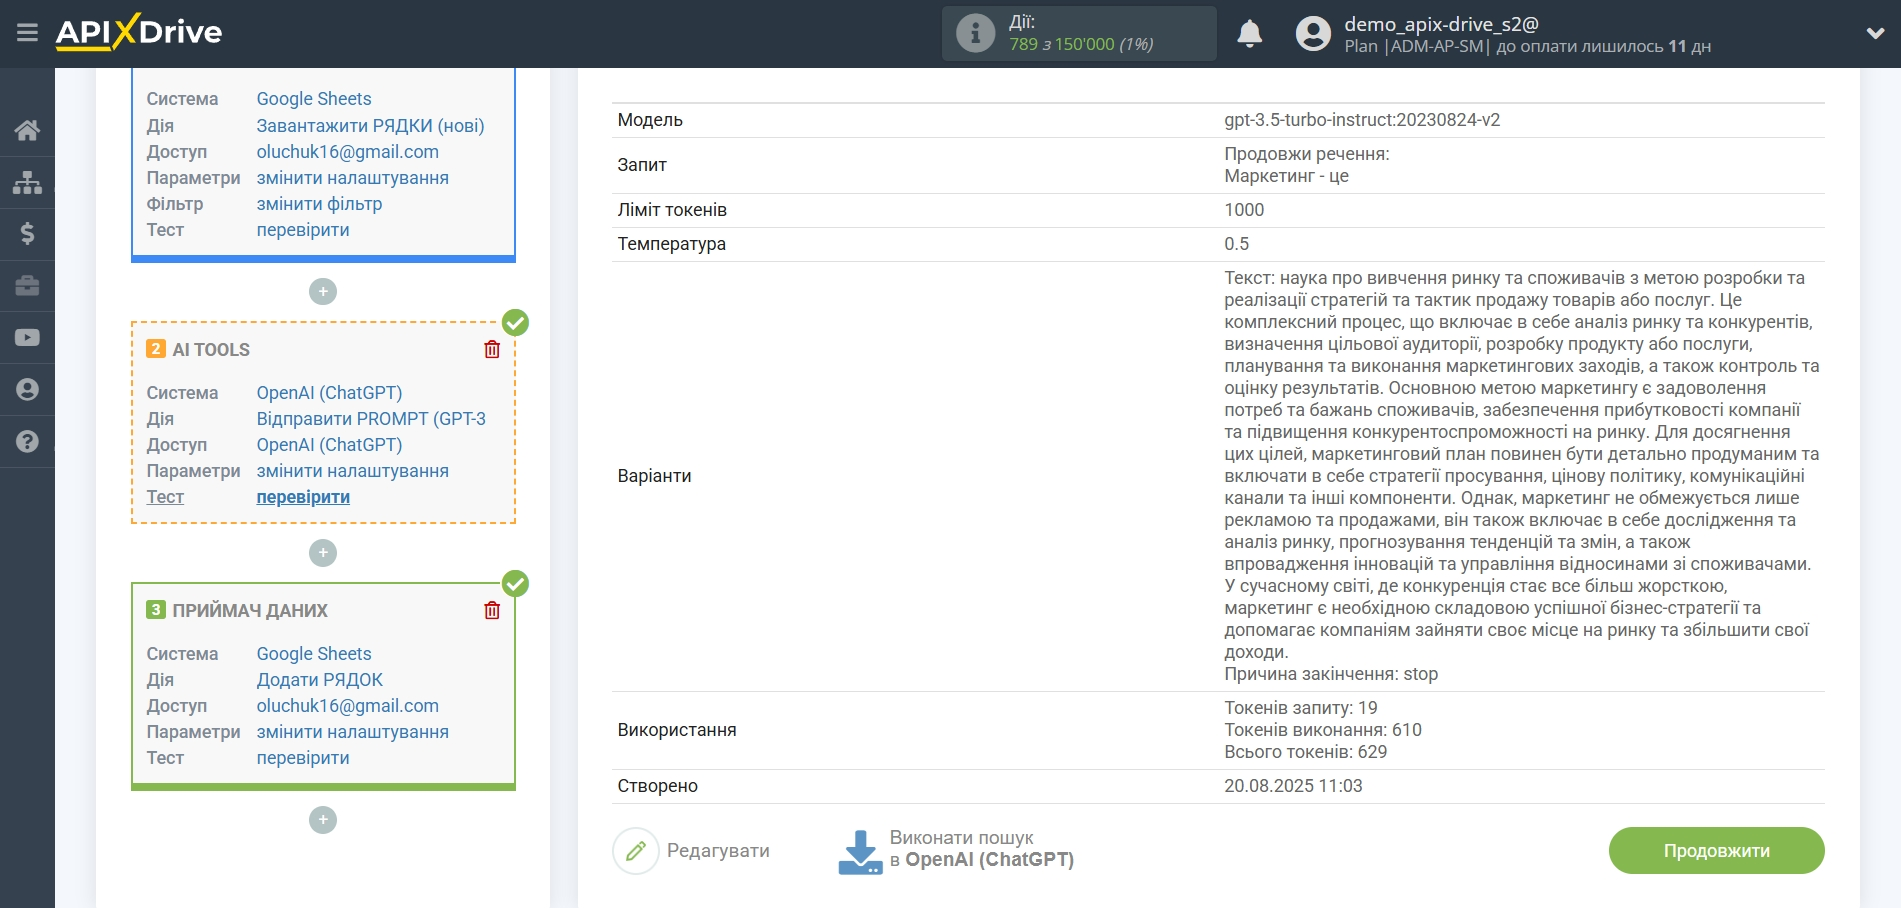Click the OpenAI search download icon
1901x908 pixels.
(860, 851)
